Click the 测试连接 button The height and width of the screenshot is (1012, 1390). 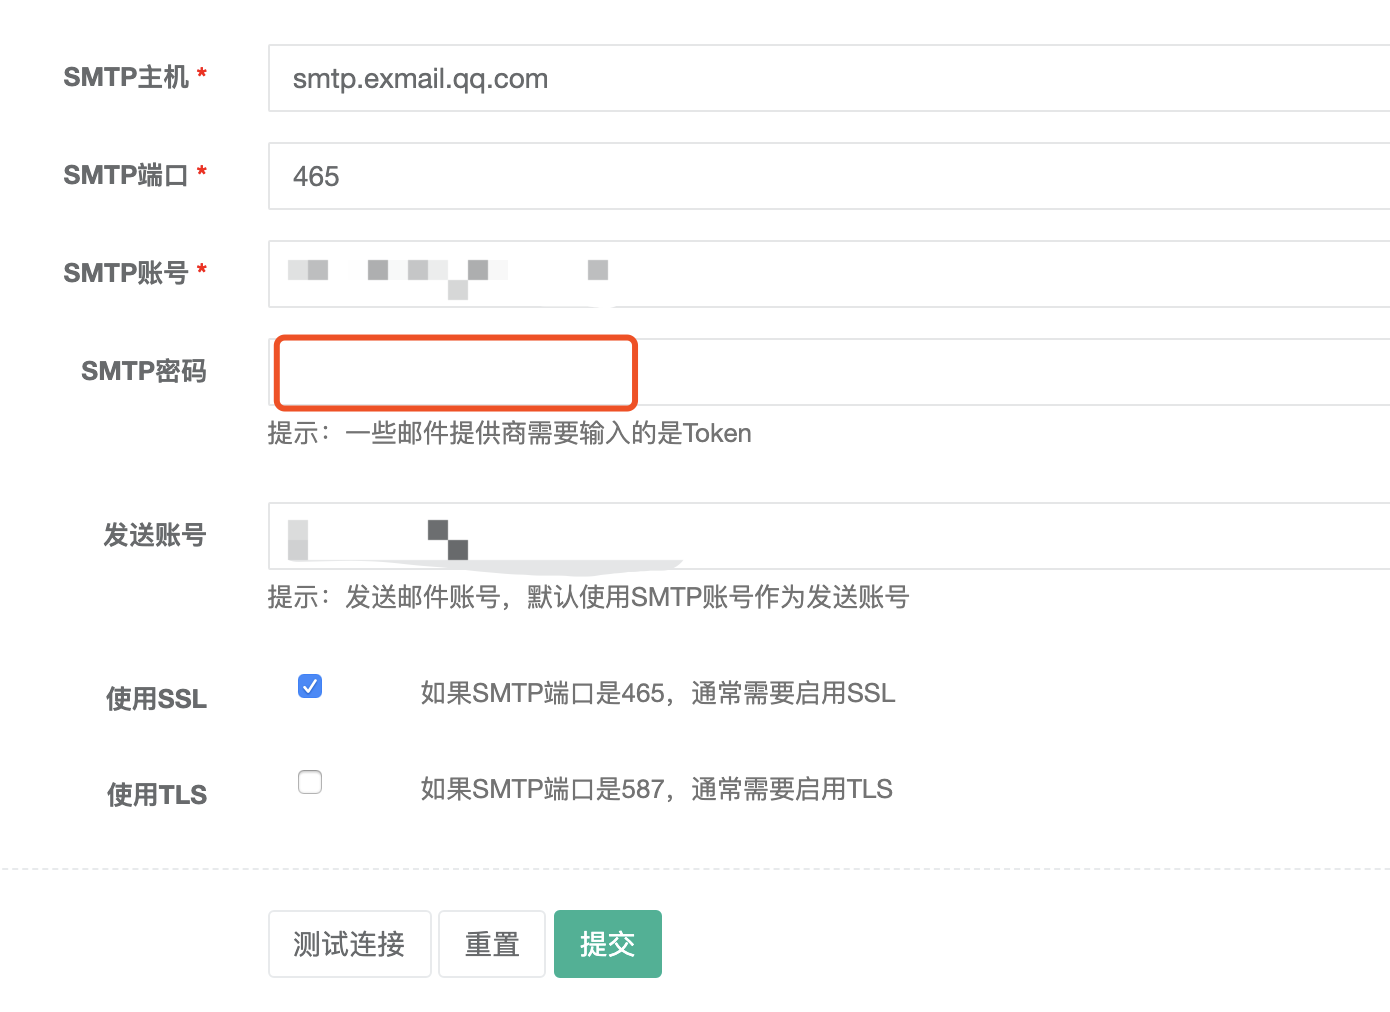349,944
